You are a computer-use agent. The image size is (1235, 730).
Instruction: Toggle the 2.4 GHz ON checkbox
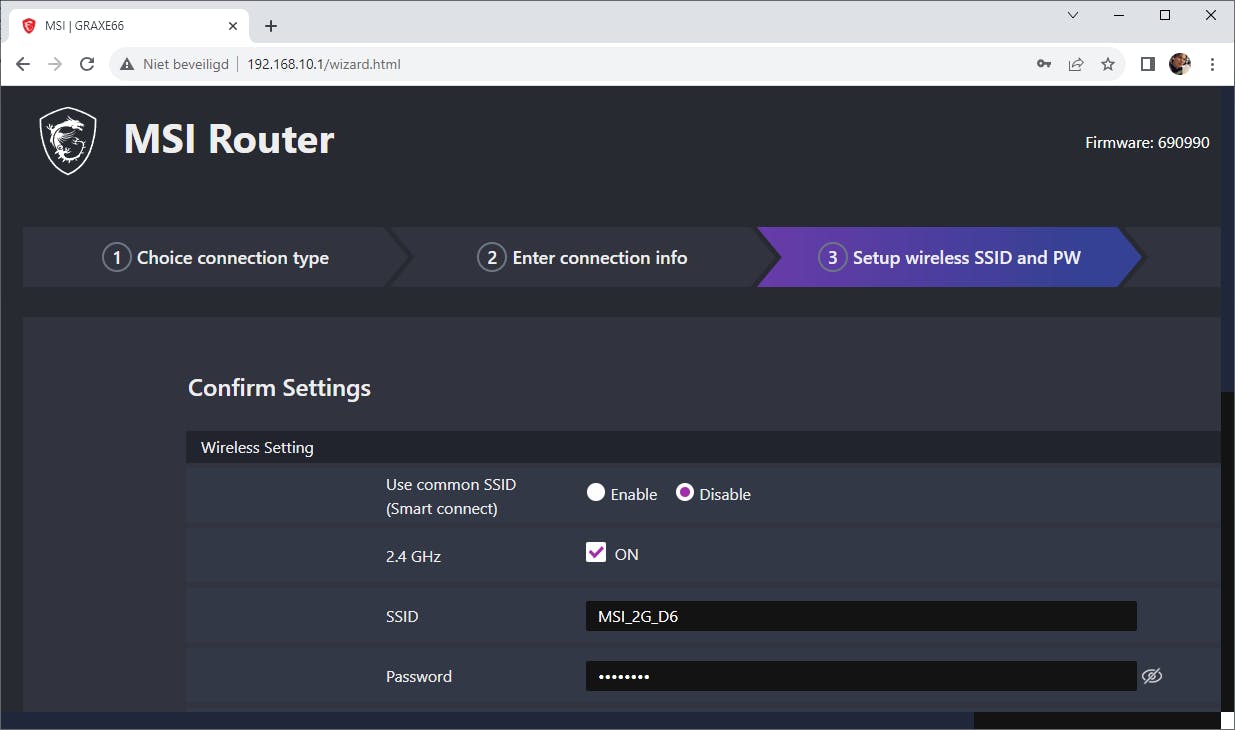point(596,552)
